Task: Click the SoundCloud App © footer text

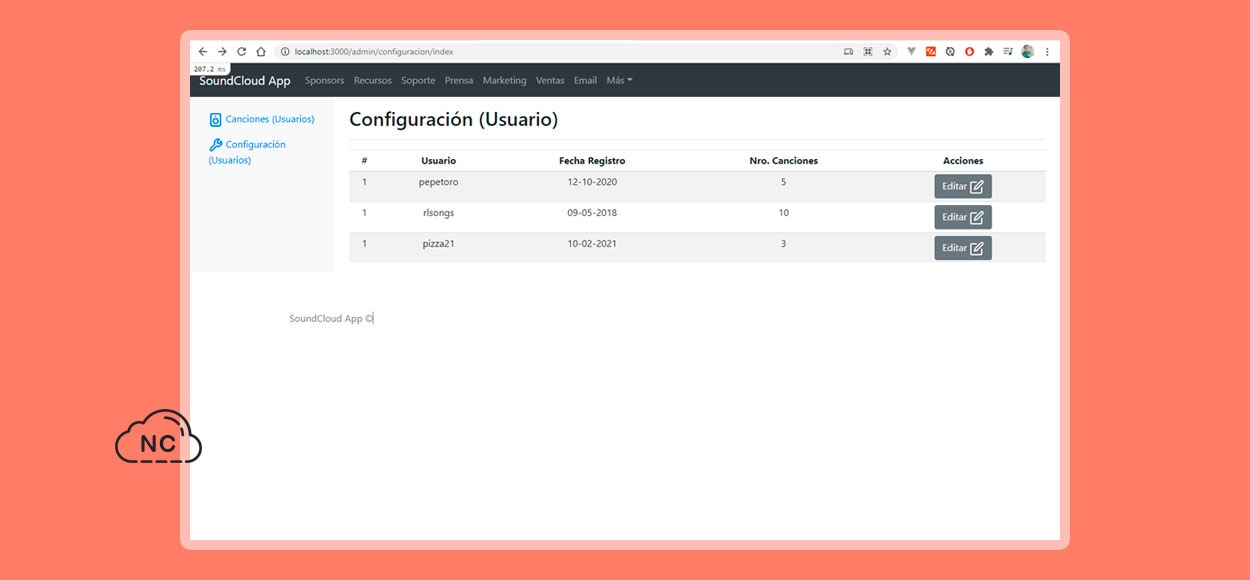Action: [331, 319]
